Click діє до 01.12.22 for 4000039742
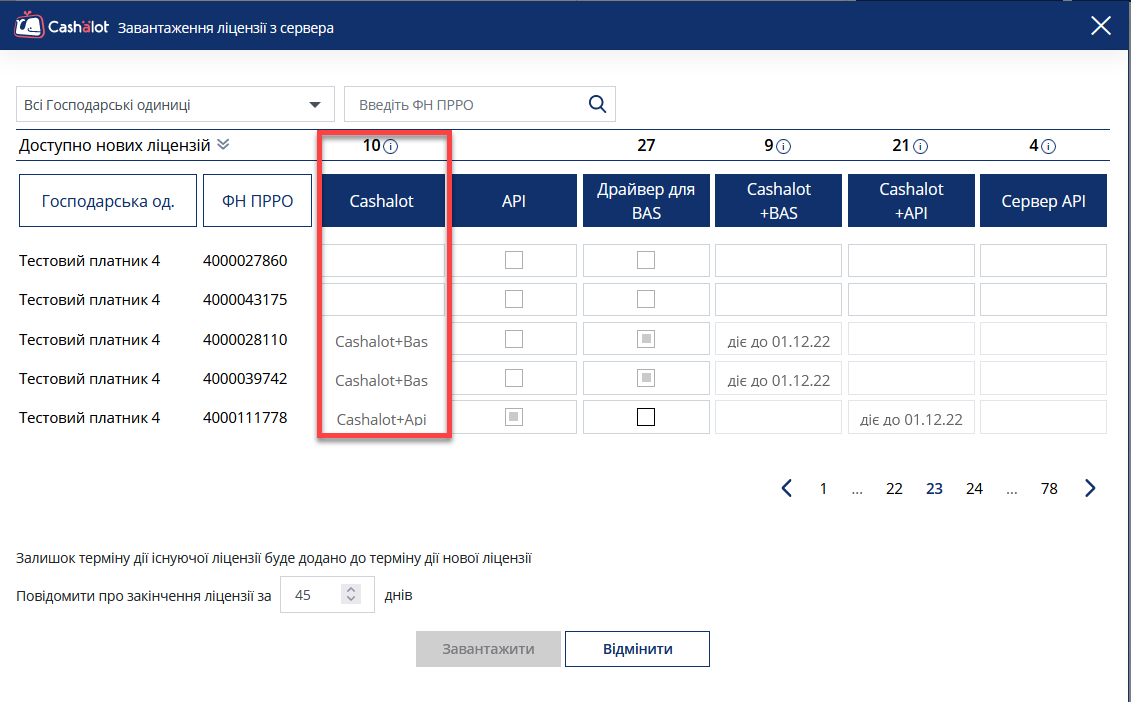Screen dimensions: 1131x702 [778, 380]
